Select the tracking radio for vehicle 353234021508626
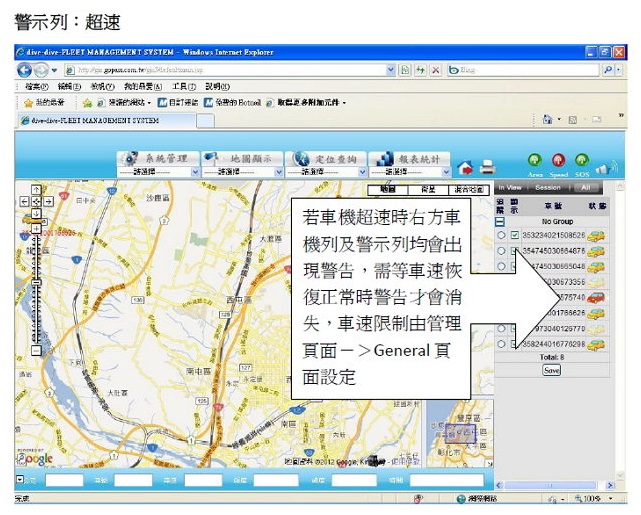The height and width of the screenshot is (515, 641). [x=501, y=235]
